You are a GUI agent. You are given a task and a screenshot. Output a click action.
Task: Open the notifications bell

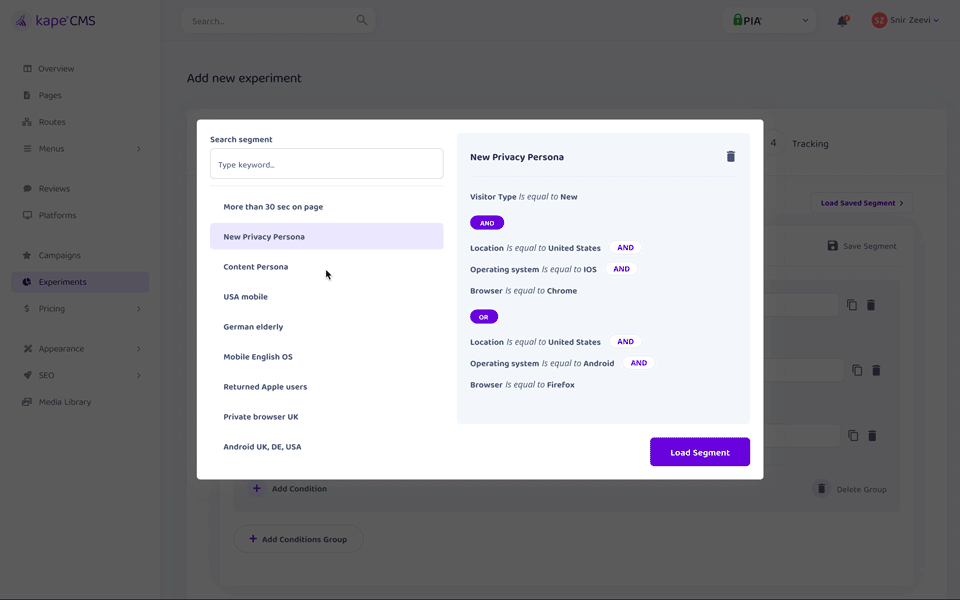click(x=842, y=21)
